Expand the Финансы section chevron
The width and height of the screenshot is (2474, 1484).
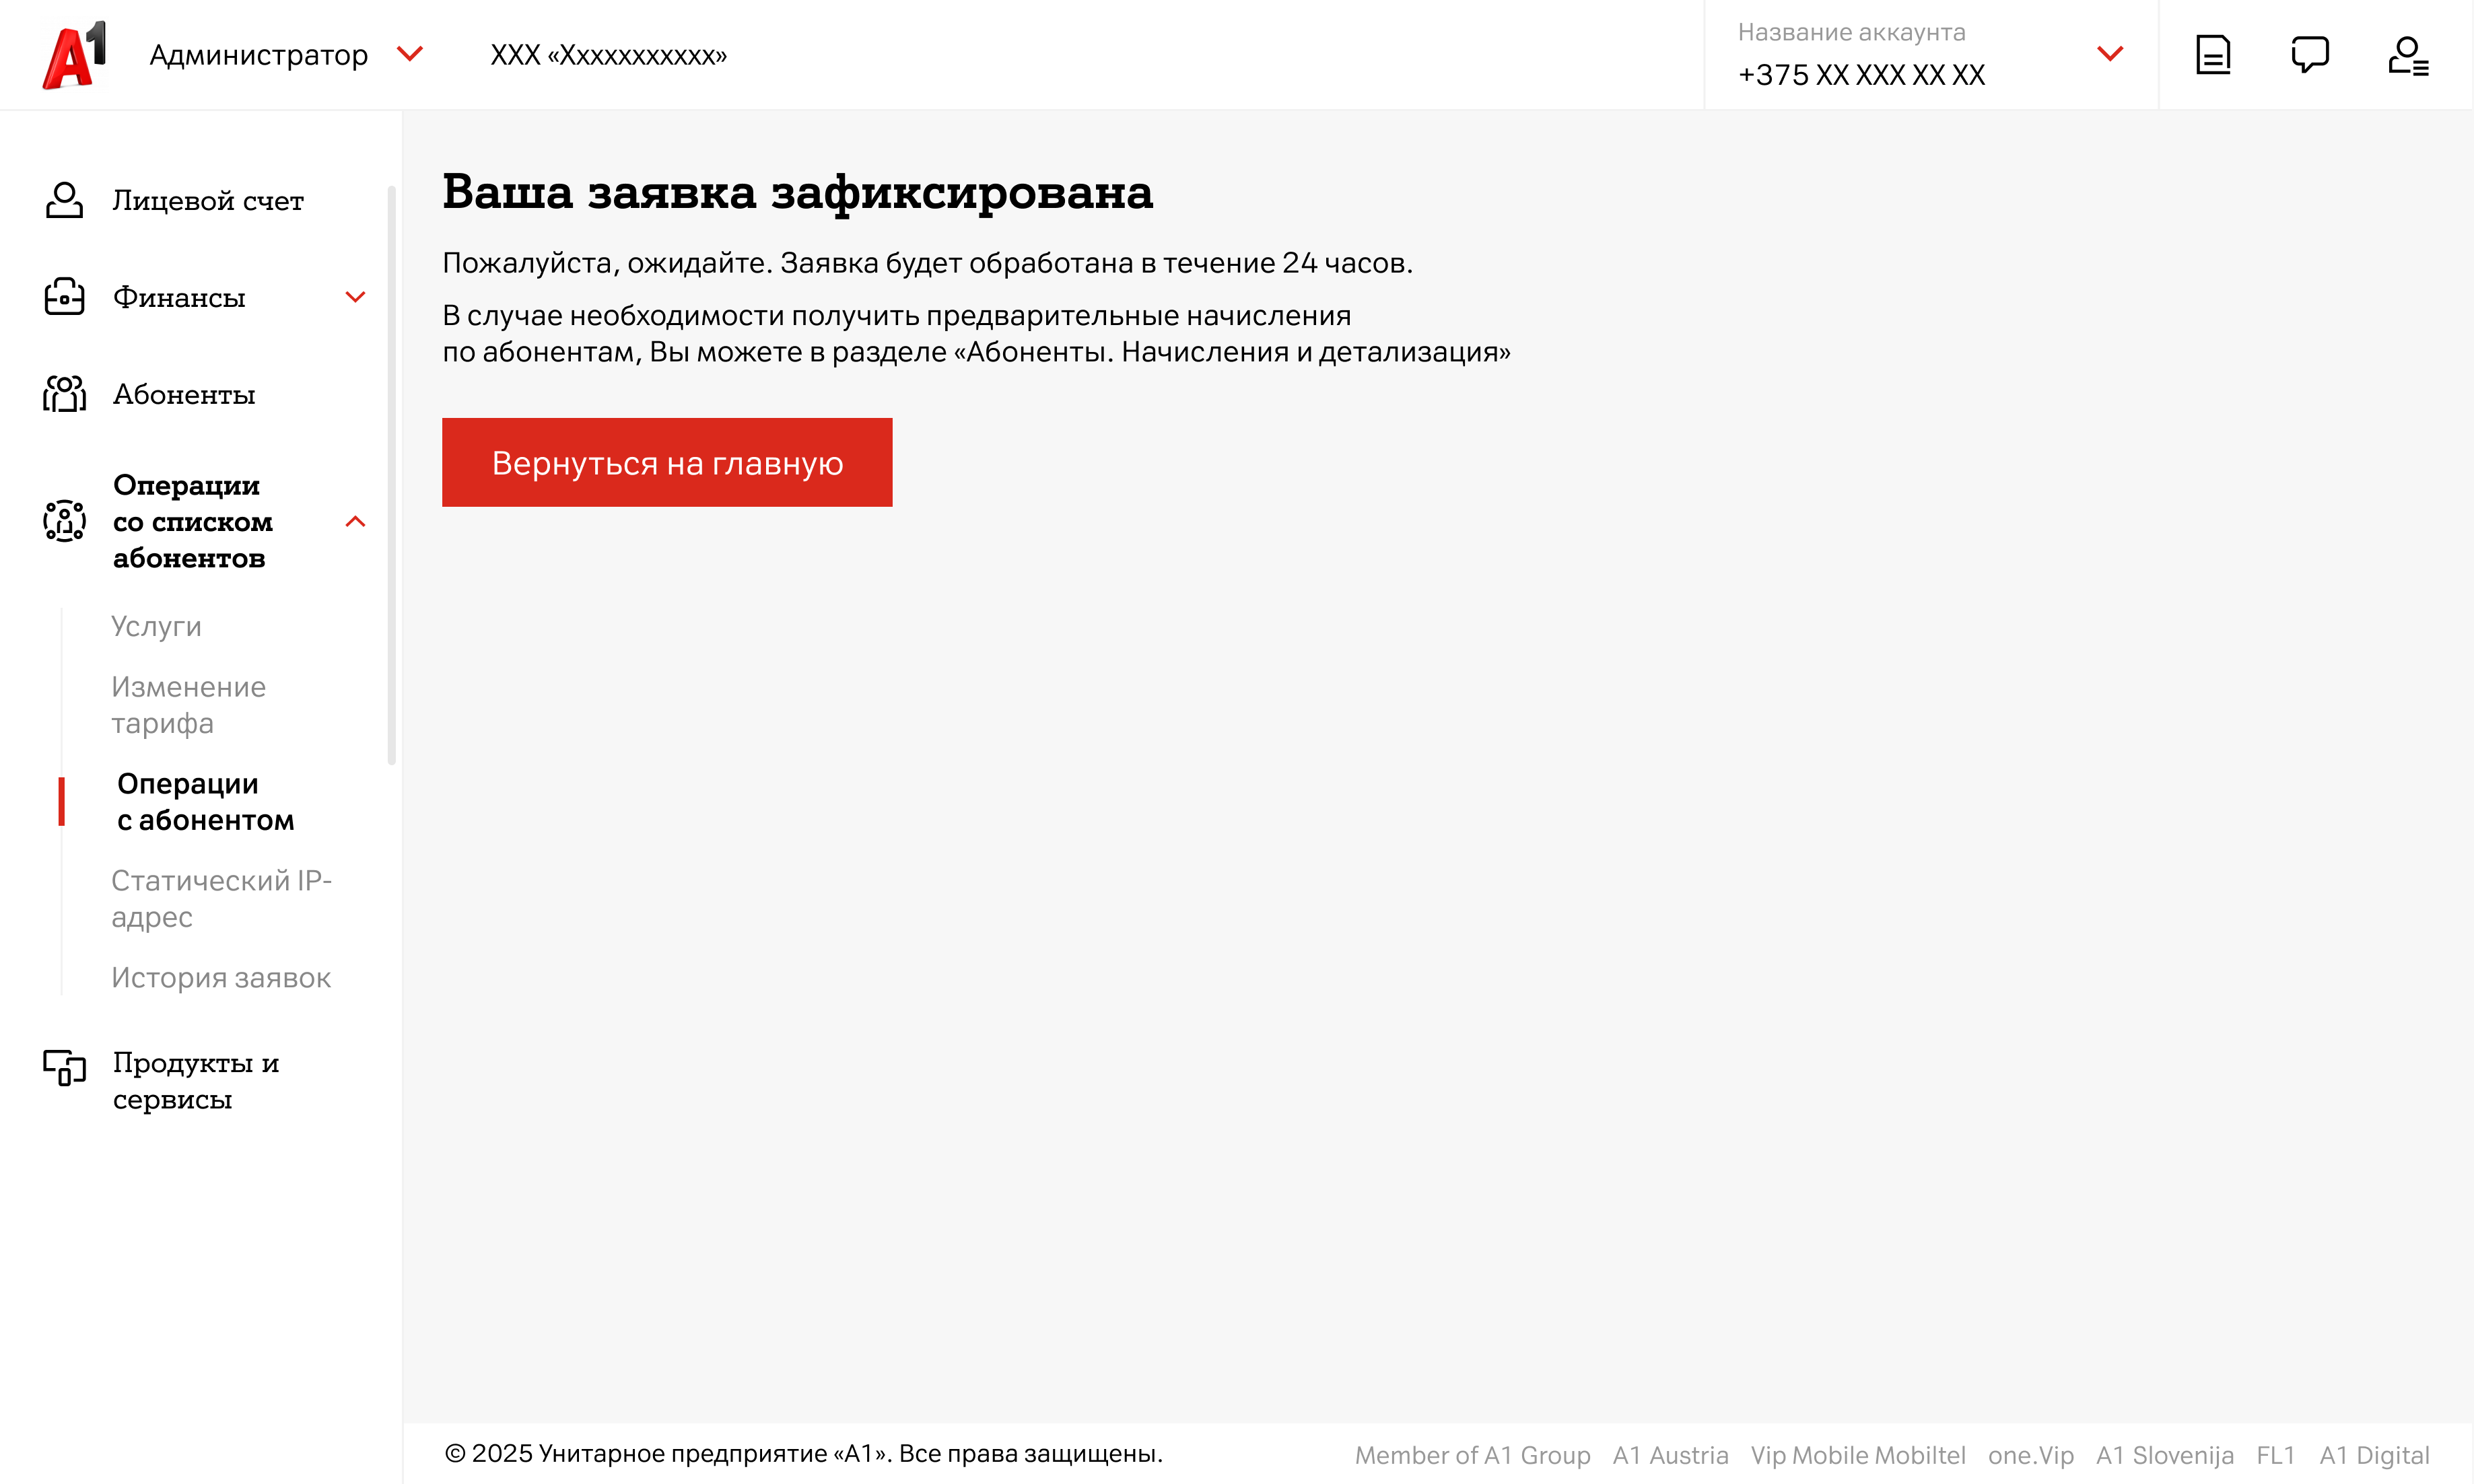pos(355,297)
